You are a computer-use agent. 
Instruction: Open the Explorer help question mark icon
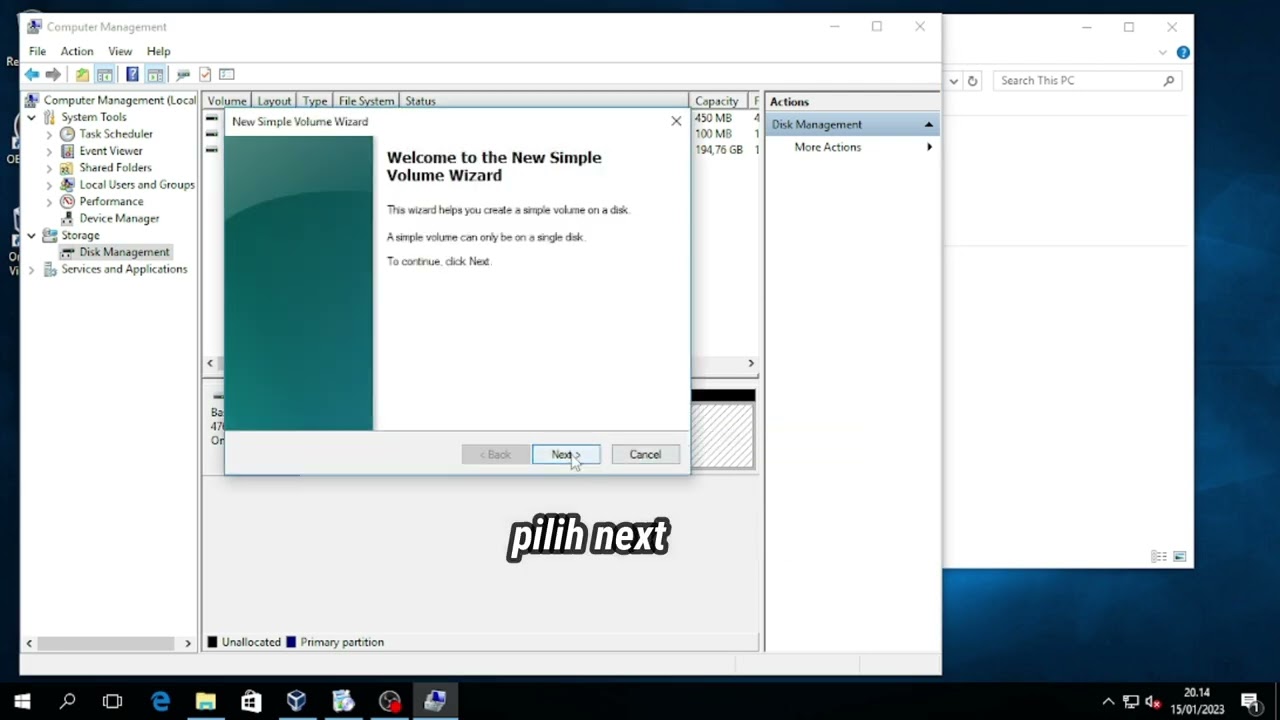tap(1183, 53)
